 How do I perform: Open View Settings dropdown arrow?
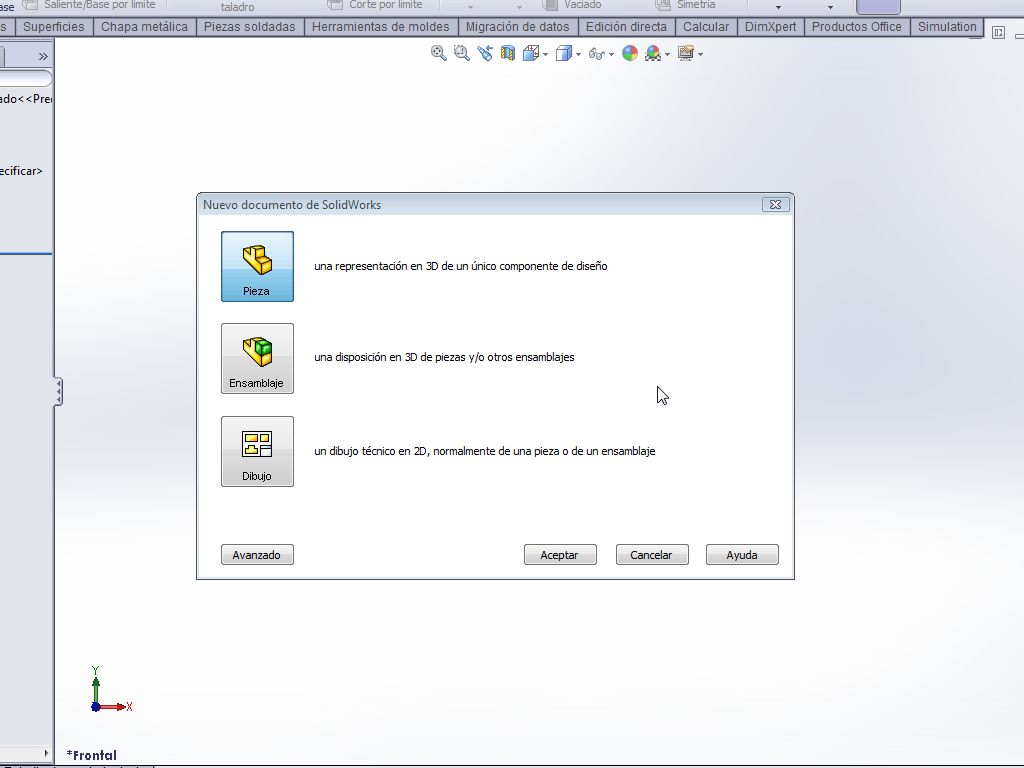(700, 54)
